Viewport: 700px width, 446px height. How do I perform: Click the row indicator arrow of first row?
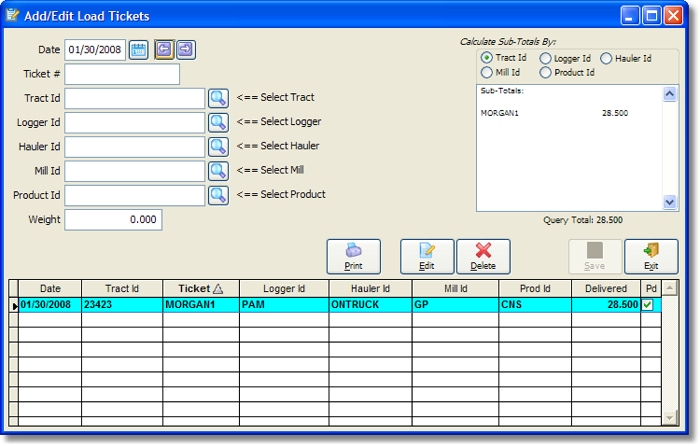14,306
